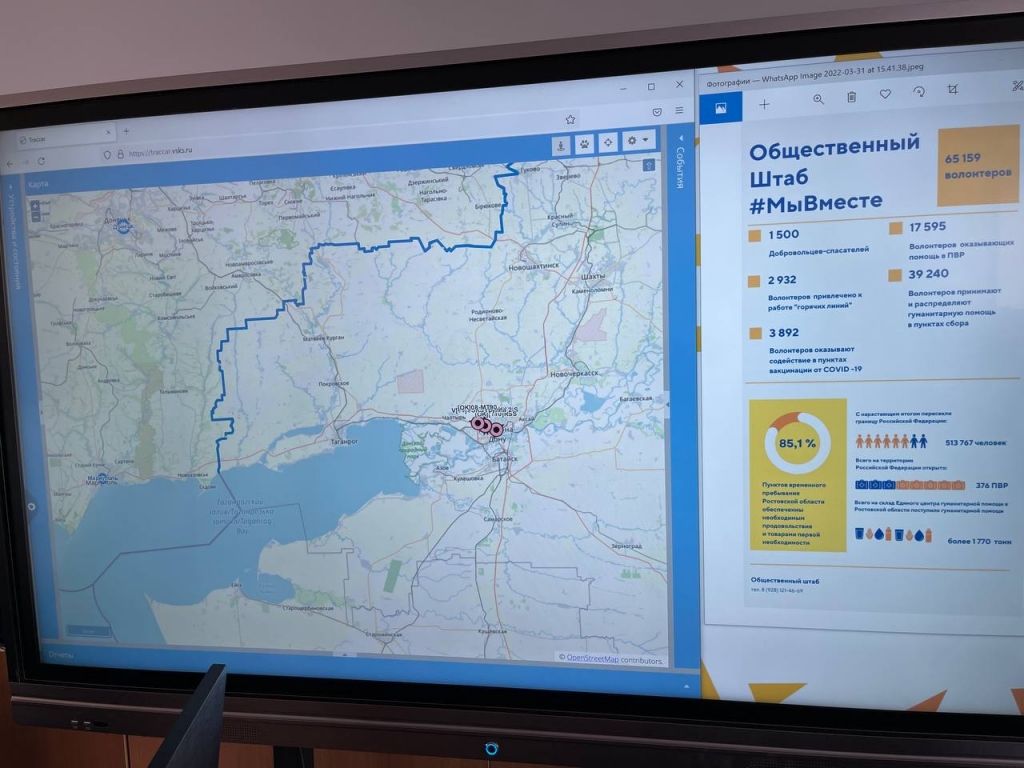Click the Новошахтинск label on the map
This screenshot has width=1024, height=768.
(534, 266)
